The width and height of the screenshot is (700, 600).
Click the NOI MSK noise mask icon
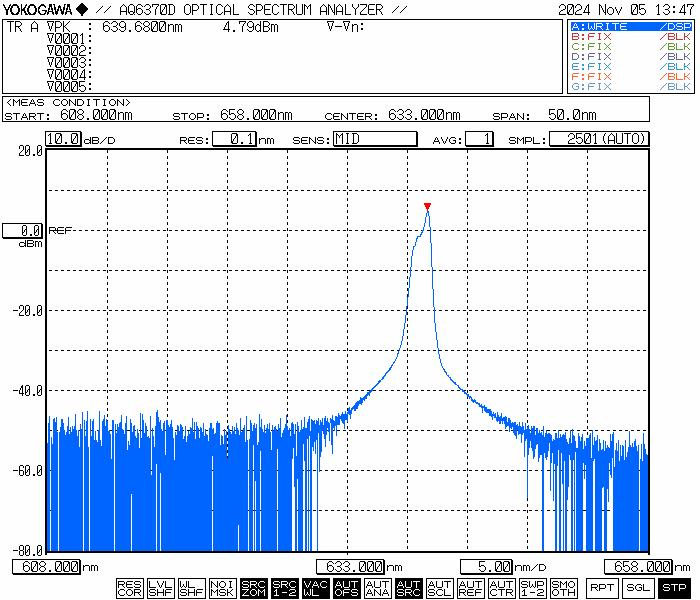(x=222, y=588)
